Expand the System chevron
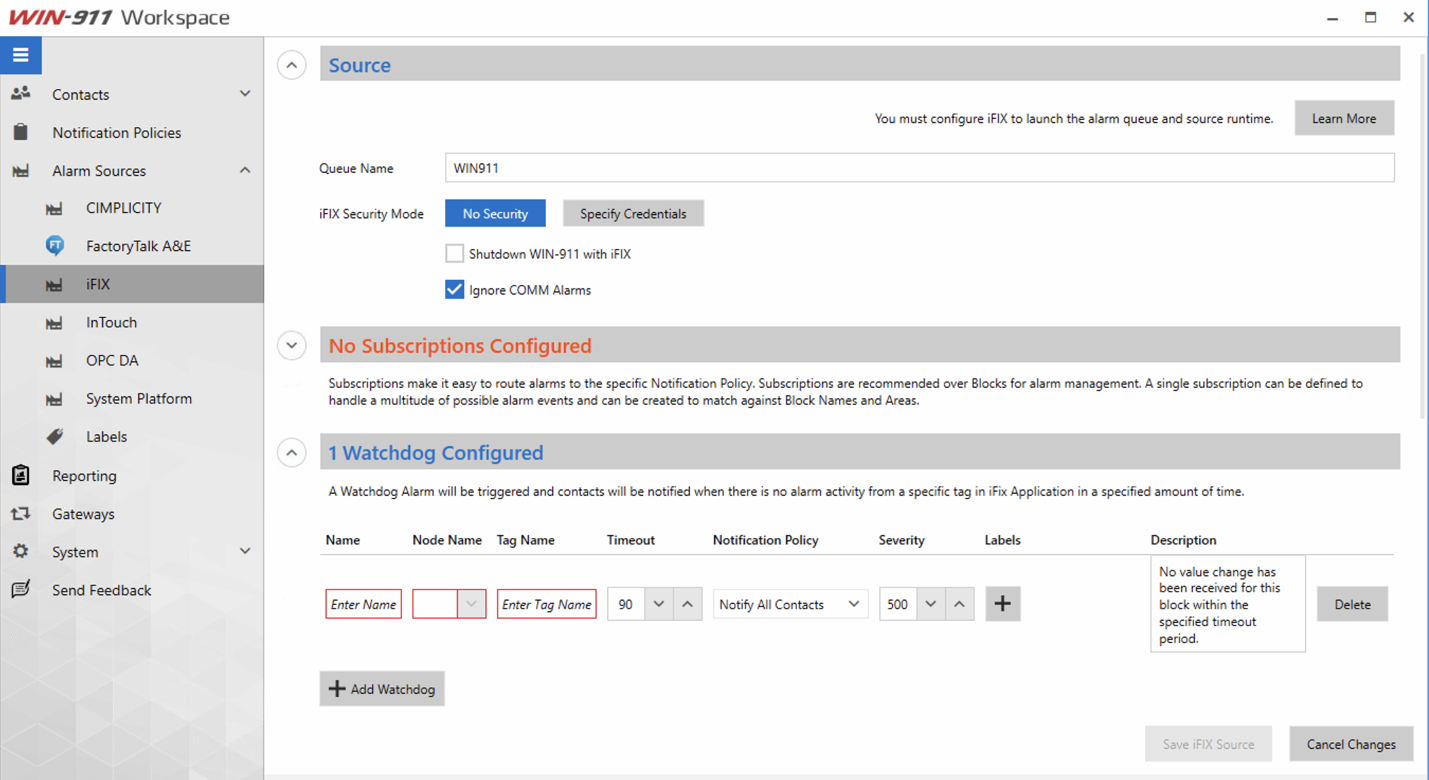 point(245,551)
